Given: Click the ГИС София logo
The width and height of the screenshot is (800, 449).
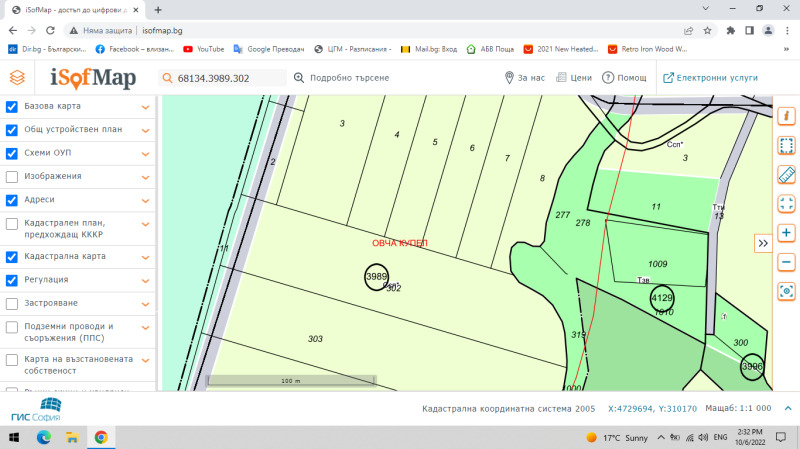Looking at the screenshot, I should [36, 410].
